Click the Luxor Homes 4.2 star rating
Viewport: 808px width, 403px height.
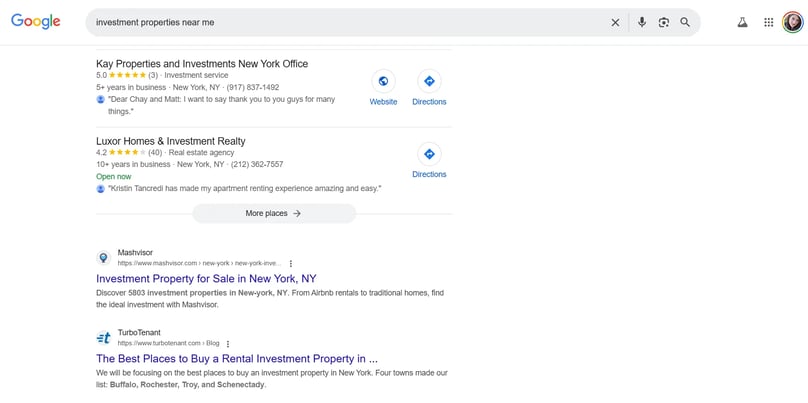click(129, 153)
